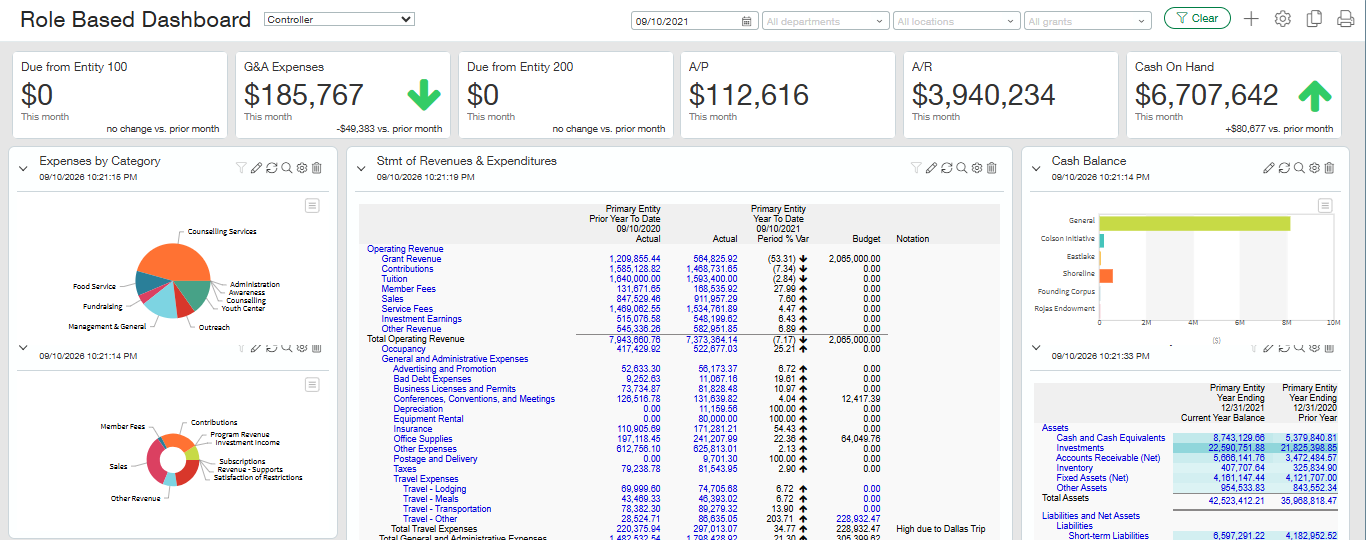The height and width of the screenshot is (540, 1367).
Task: Open the Cash On Hand card
Action: pyautogui.click(x=1234, y=95)
